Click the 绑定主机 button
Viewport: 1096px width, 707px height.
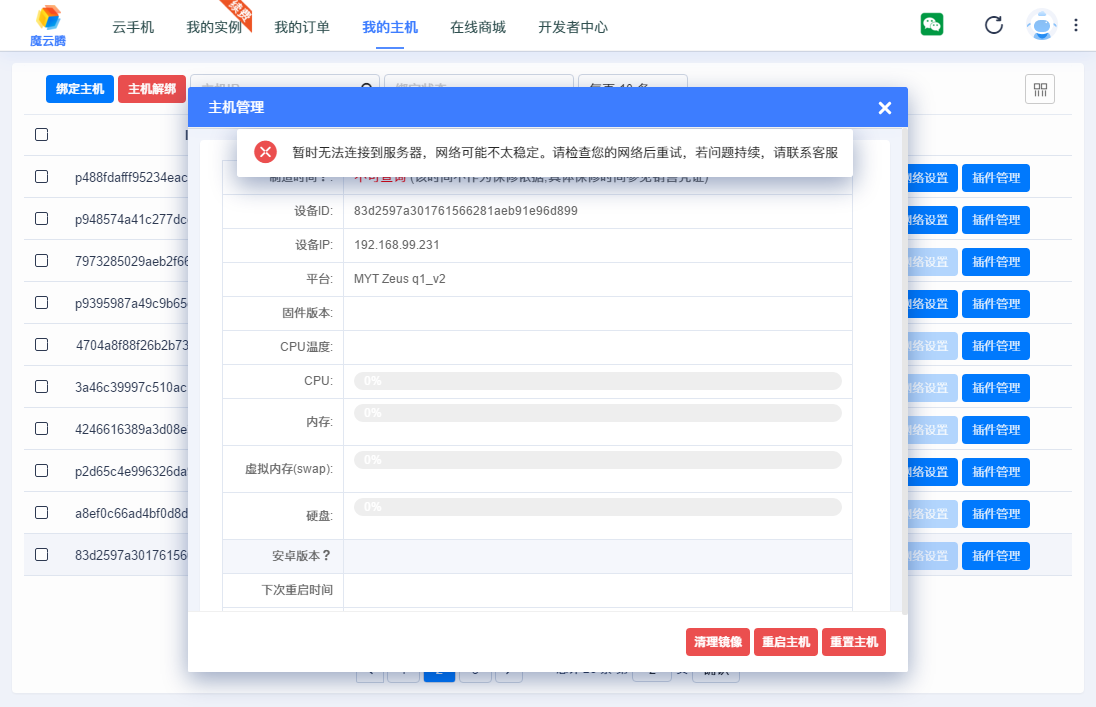[x=80, y=89]
